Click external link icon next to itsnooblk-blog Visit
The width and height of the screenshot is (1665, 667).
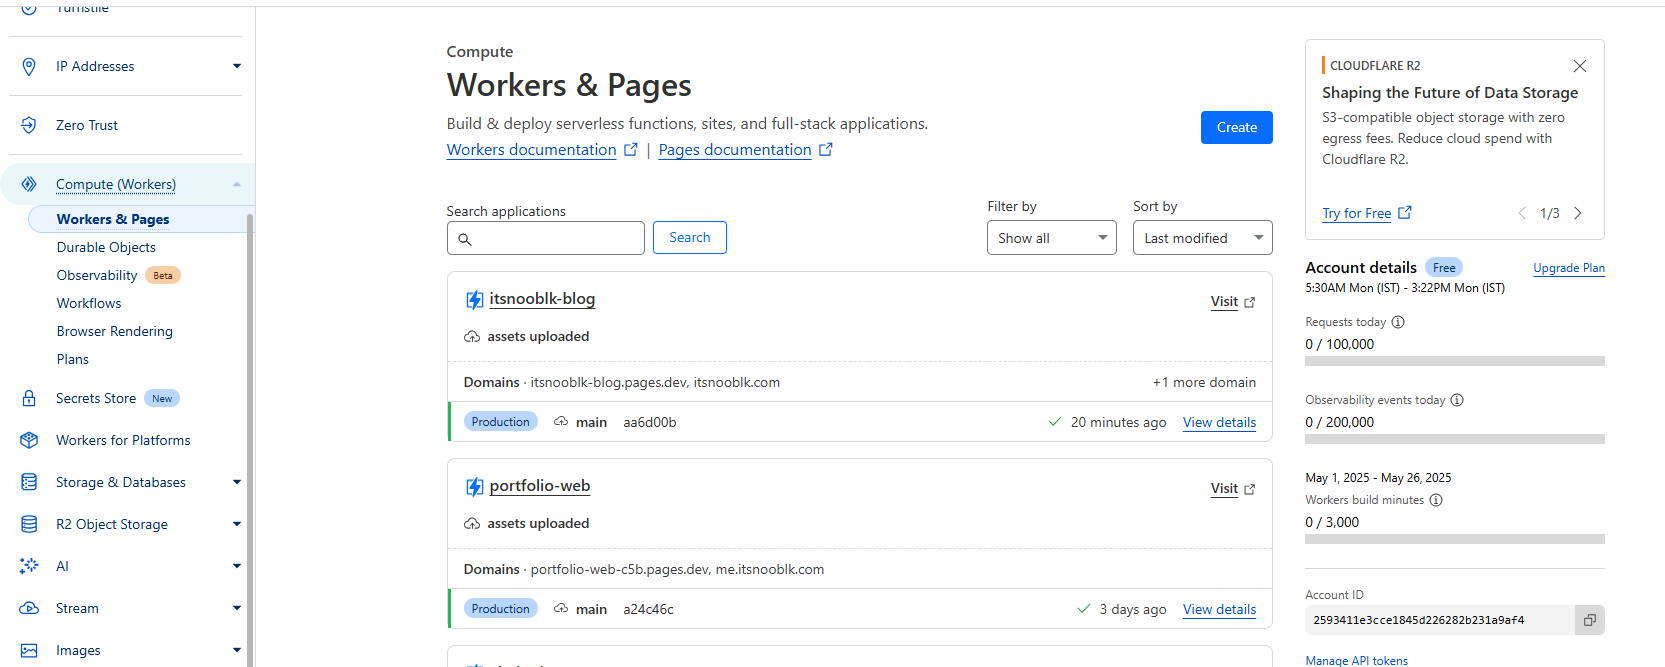coord(1250,302)
